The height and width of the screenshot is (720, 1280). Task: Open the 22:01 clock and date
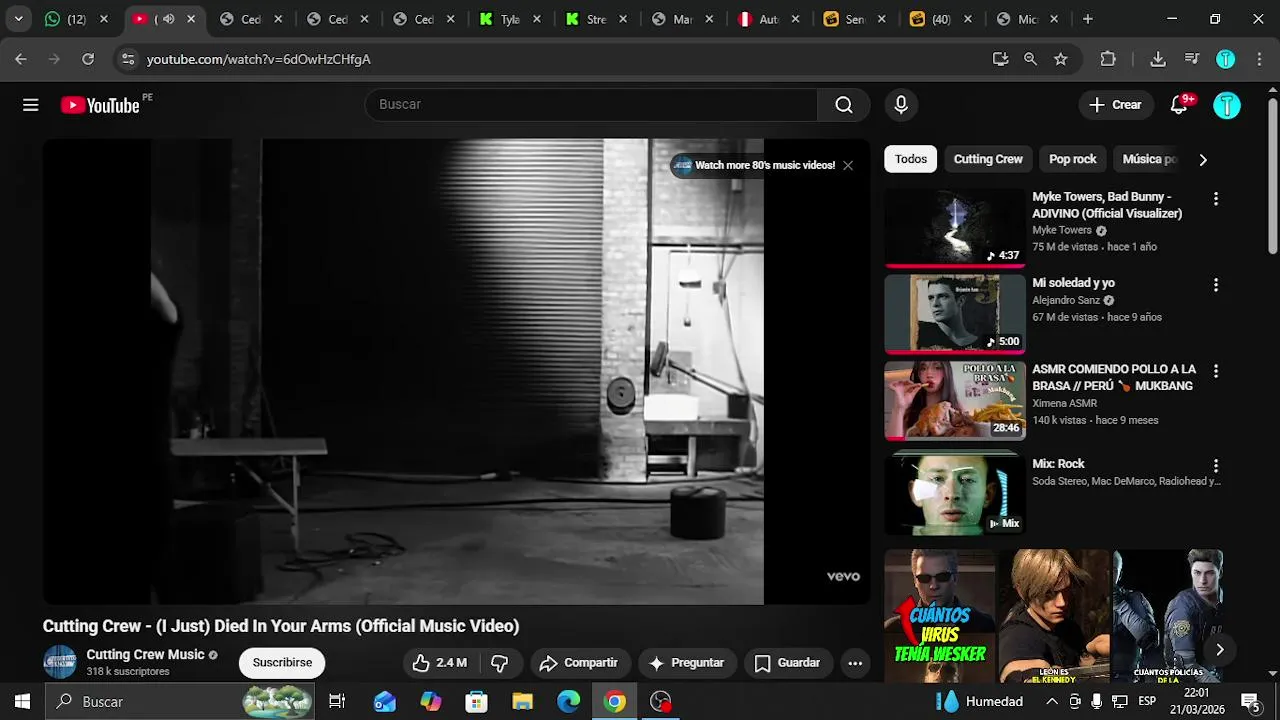pos(1196,701)
